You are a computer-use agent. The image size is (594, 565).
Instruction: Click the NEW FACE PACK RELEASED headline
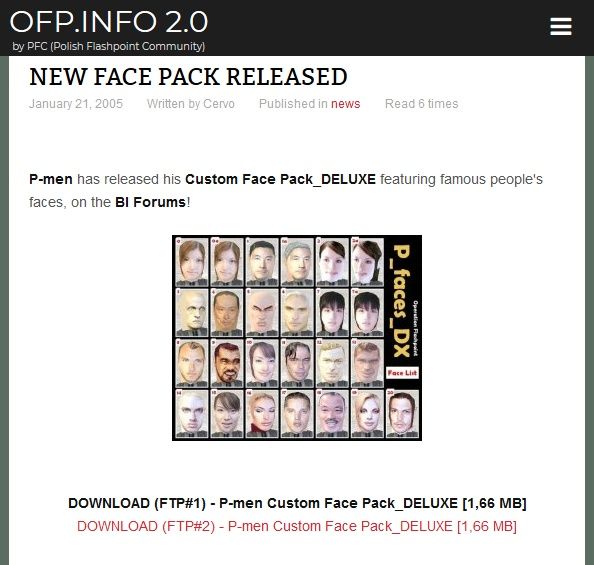188,77
